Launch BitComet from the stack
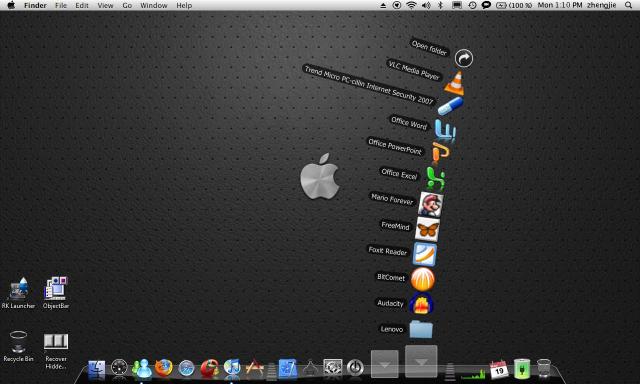The image size is (640, 384). tap(422, 280)
